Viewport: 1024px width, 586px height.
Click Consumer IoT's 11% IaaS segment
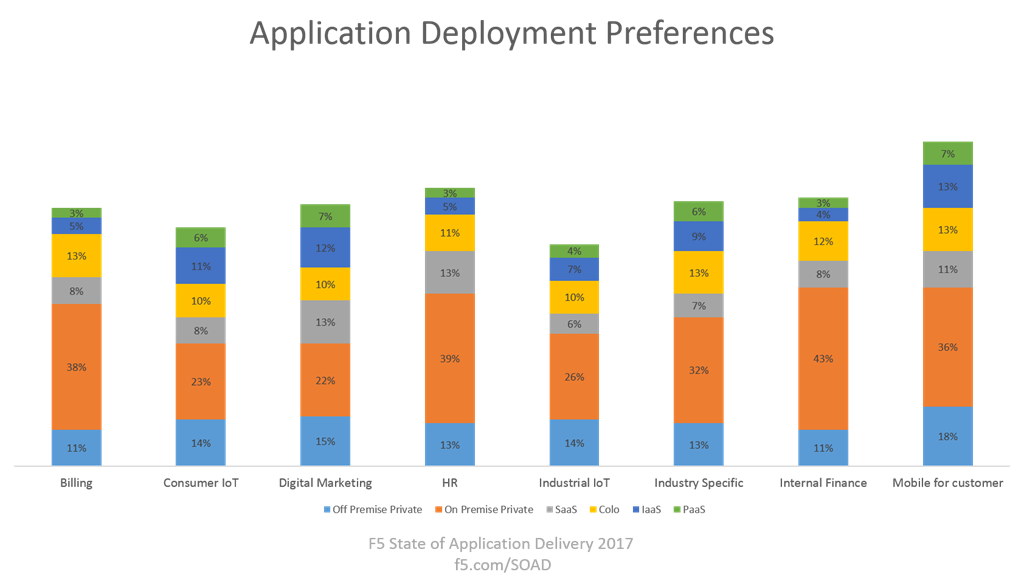coord(201,266)
